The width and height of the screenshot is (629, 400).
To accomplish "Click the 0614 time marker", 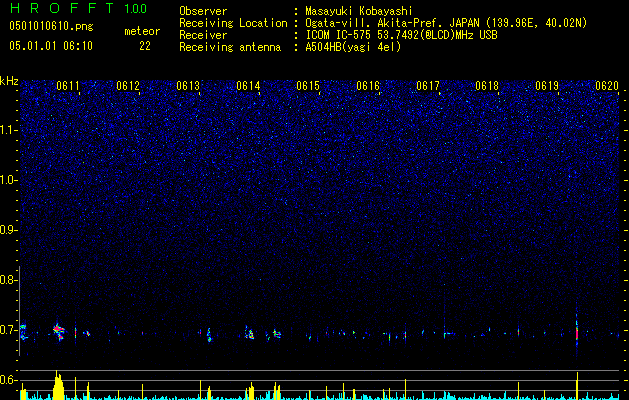I will tap(248, 86).
